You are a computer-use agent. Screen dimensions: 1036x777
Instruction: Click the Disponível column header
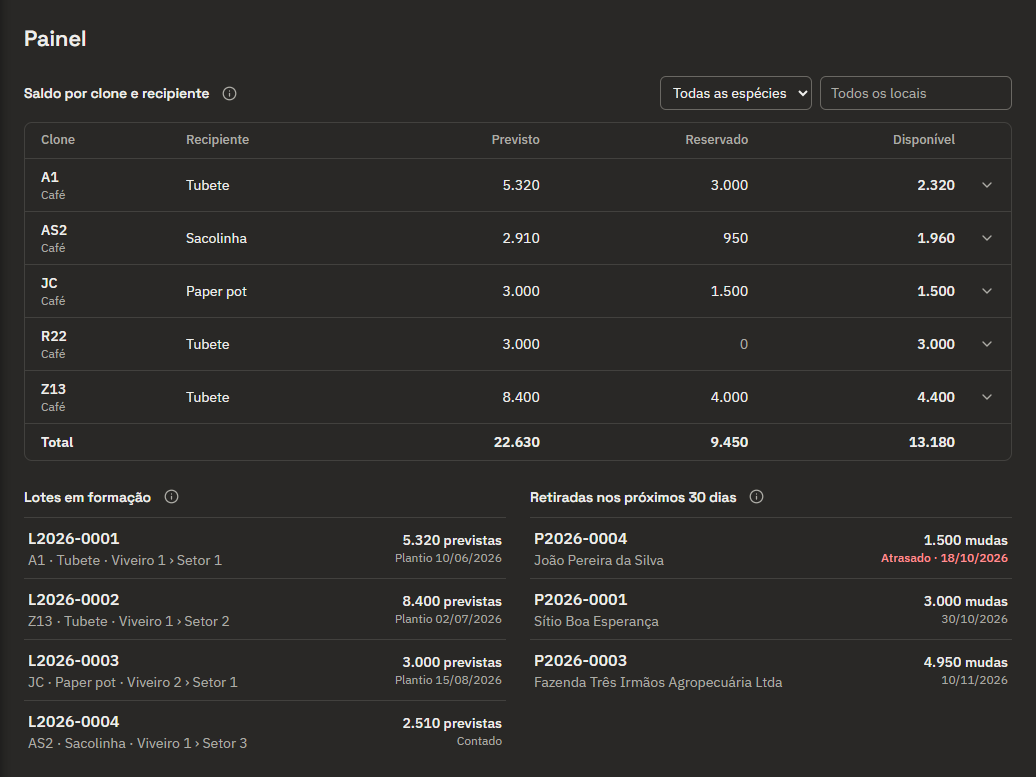924,139
